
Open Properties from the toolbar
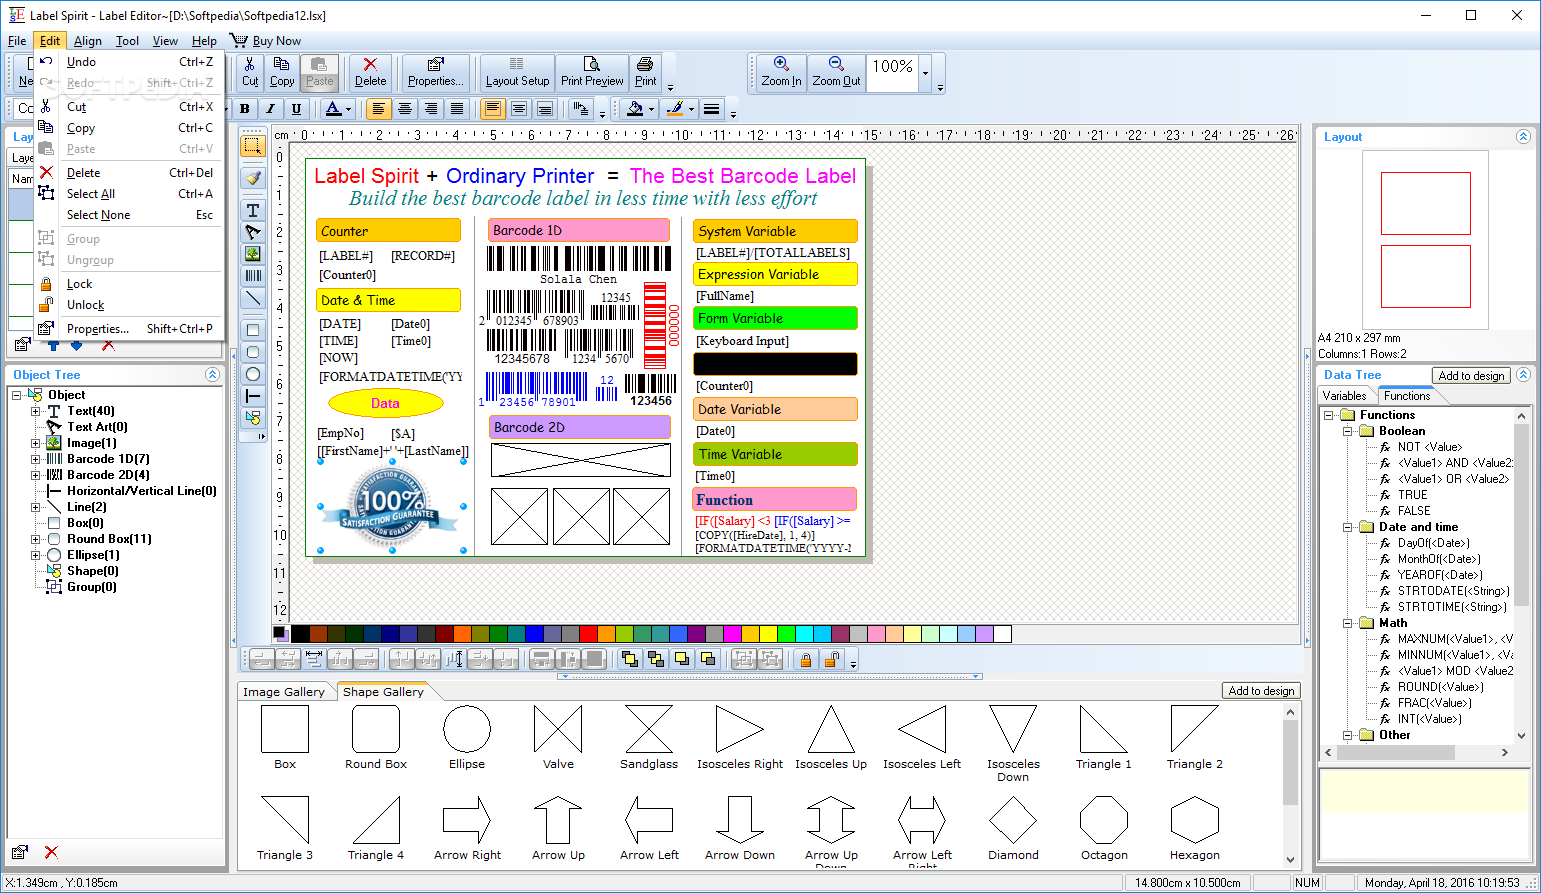click(x=435, y=72)
